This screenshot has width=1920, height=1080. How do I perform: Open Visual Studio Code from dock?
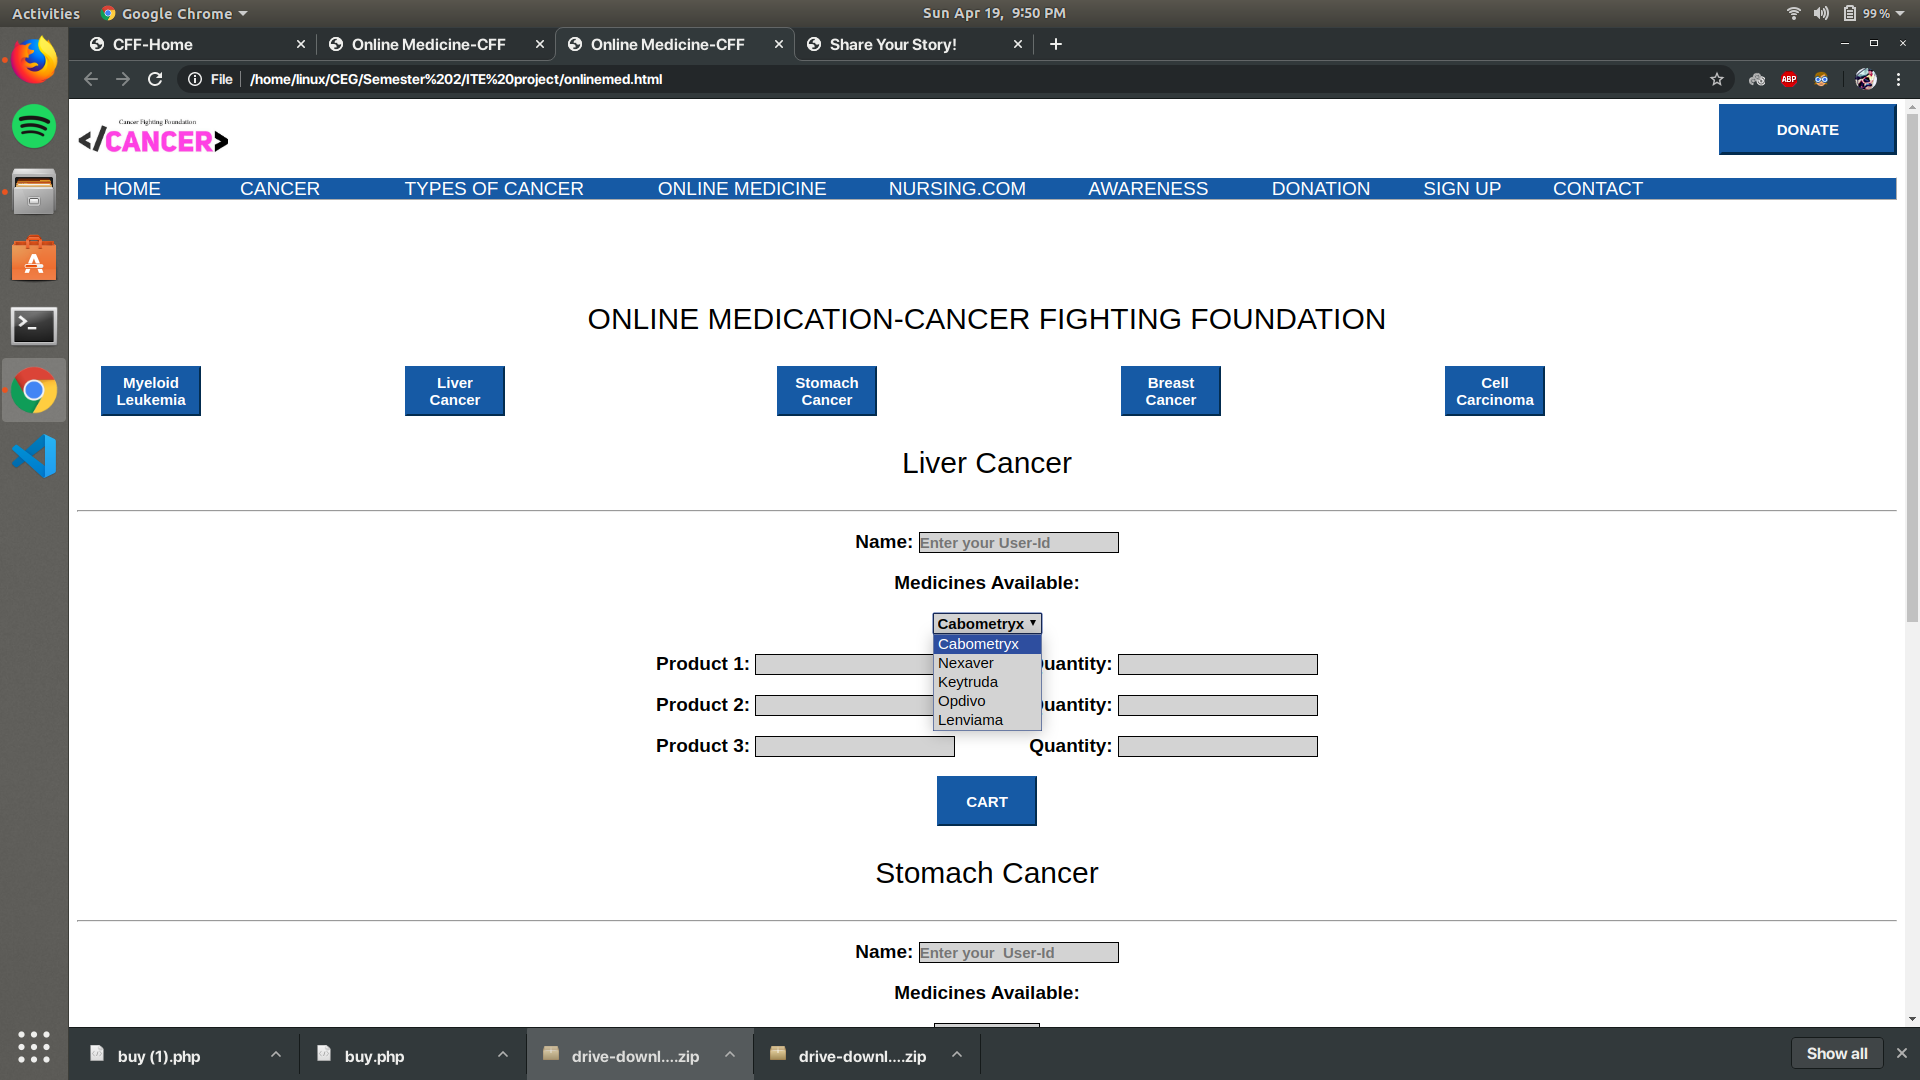point(34,456)
